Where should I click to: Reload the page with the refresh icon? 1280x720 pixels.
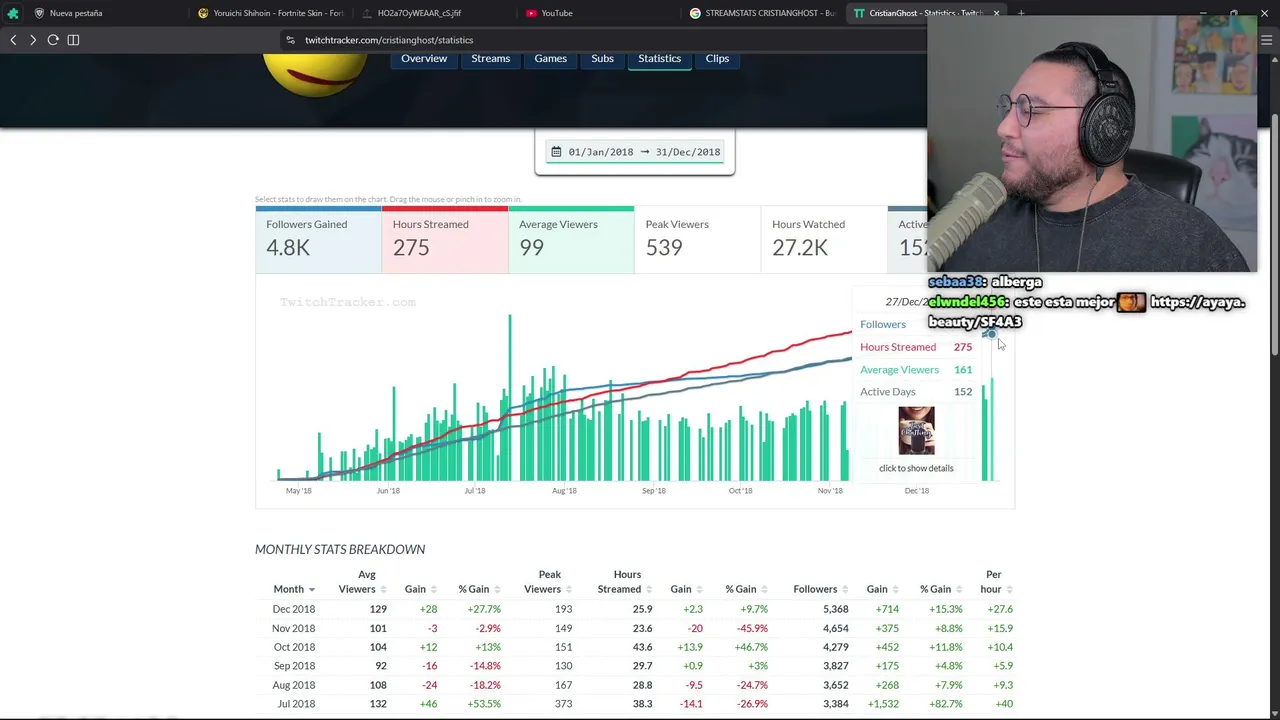[x=53, y=40]
